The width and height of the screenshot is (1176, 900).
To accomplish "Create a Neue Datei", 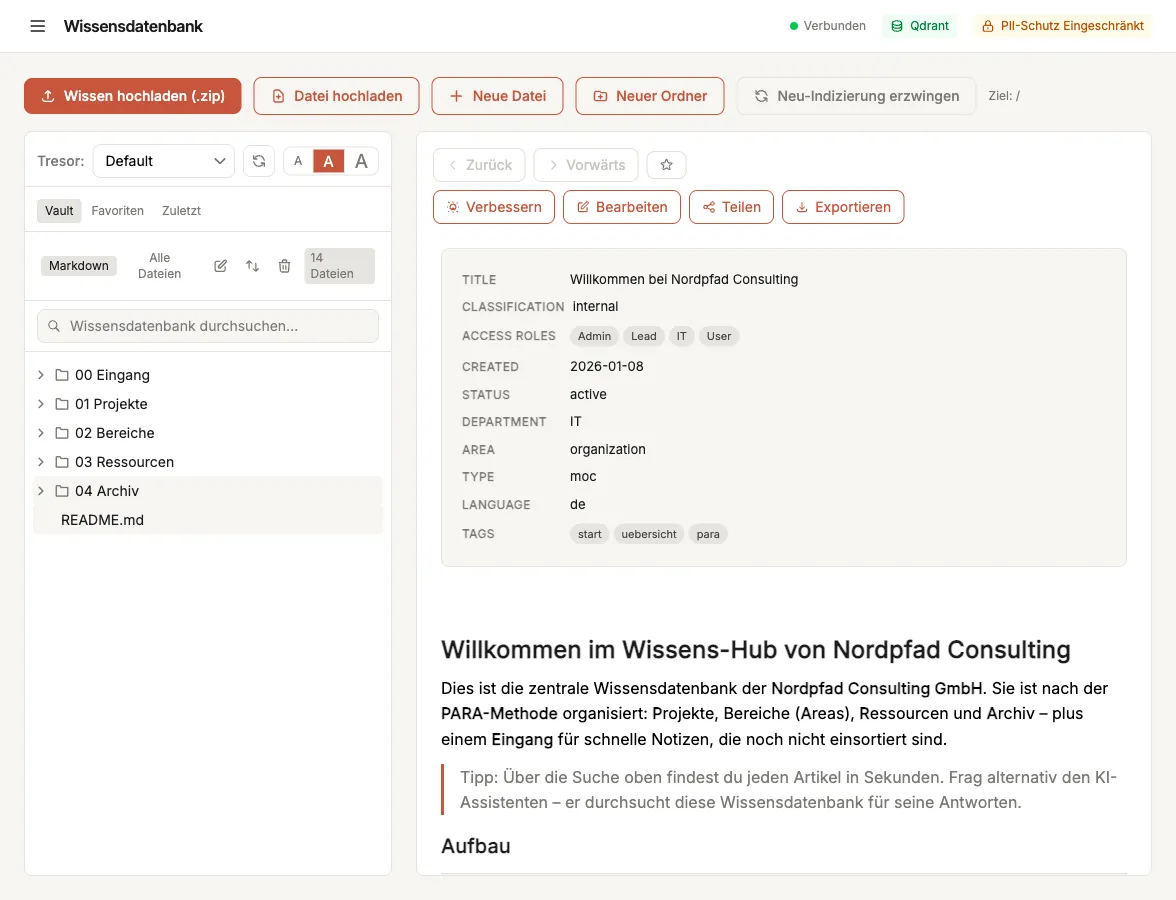I will coord(497,96).
